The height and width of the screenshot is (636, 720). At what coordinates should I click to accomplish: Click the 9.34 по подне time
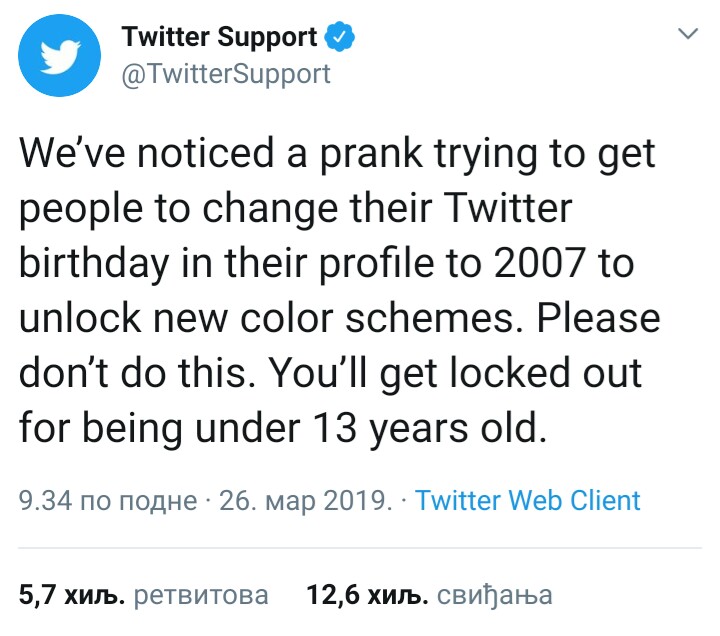108,500
